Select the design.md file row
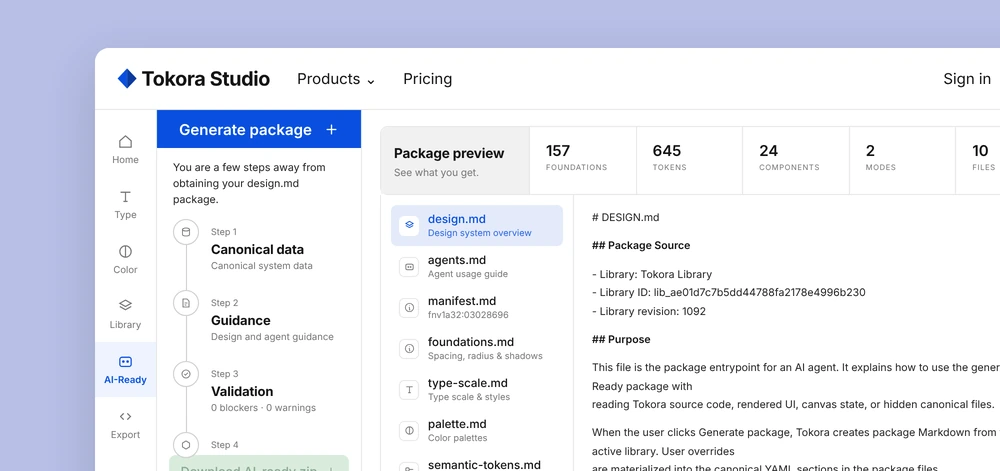 pos(477,226)
